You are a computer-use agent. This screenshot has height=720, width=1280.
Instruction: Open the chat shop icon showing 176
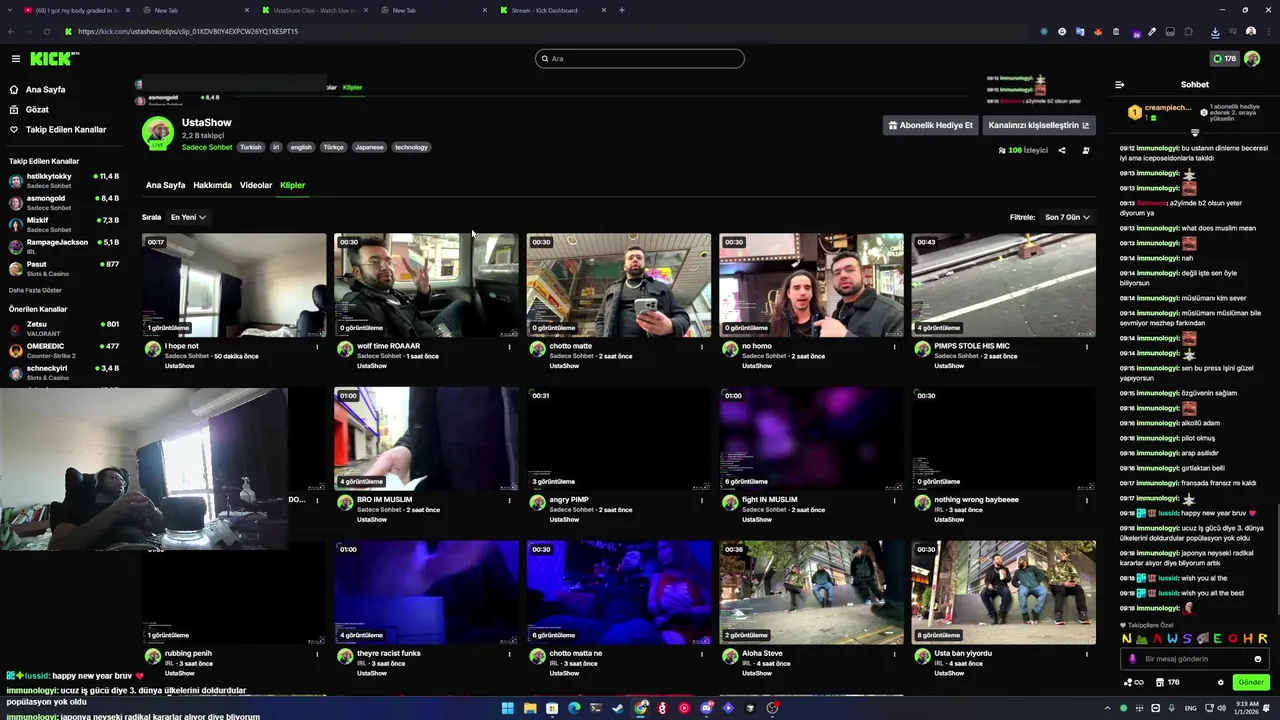[1168, 683]
